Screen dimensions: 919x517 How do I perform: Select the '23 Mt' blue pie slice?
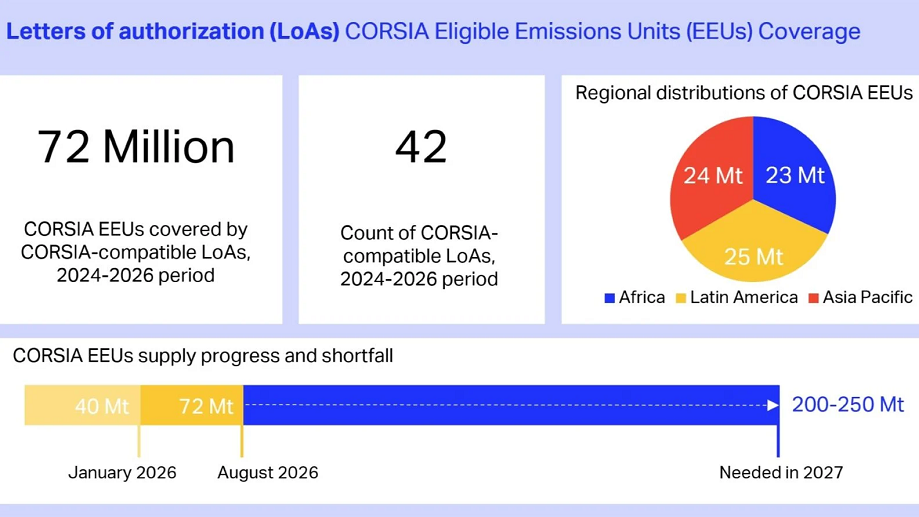tap(795, 175)
